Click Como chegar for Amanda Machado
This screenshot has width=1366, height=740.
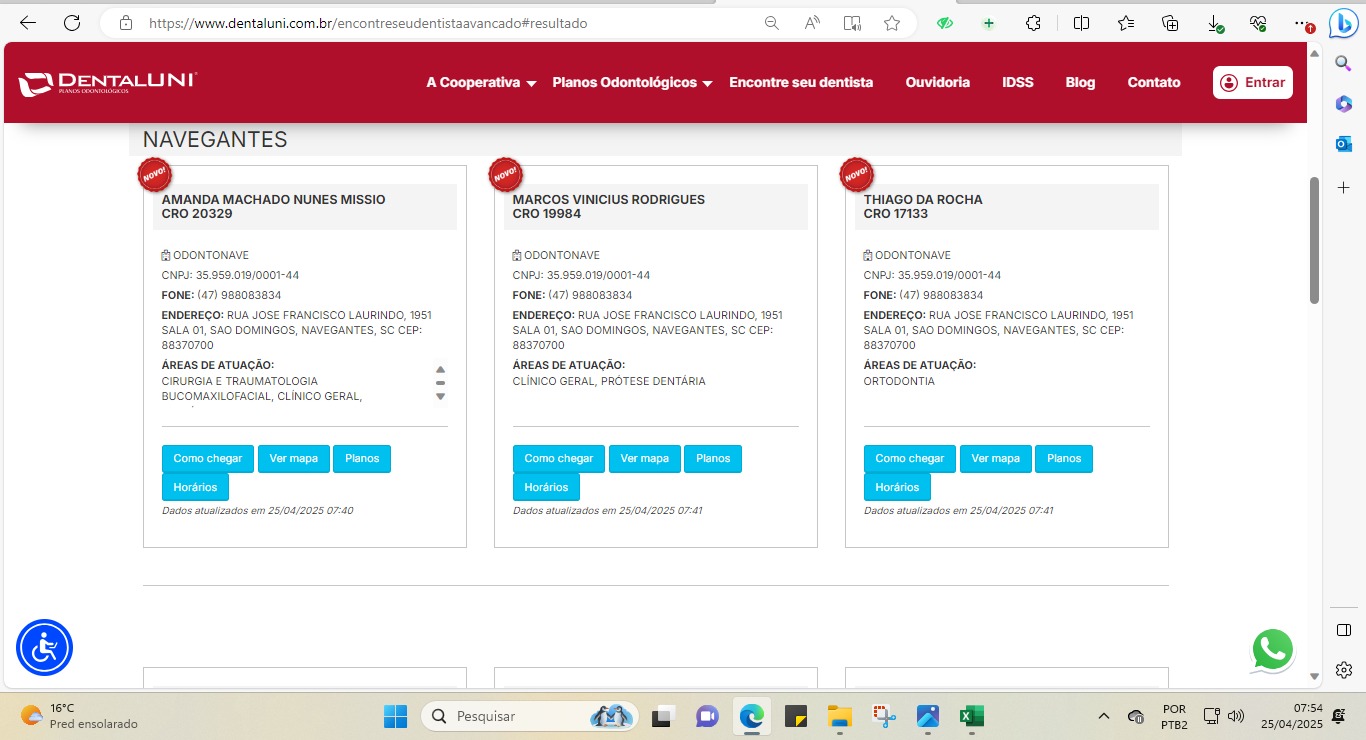click(x=208, y=458)
